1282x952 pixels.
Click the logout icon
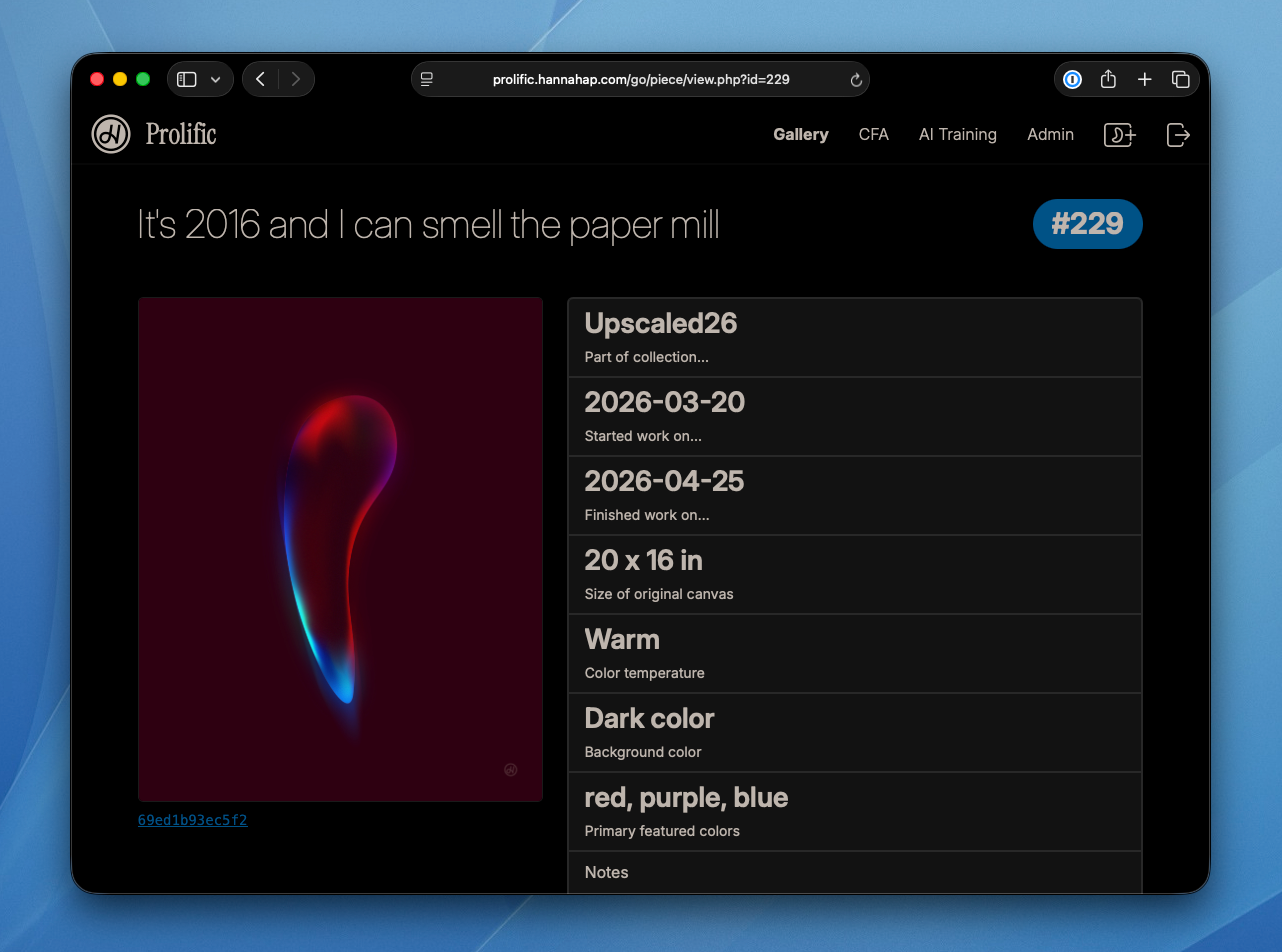coord(1178,135)
